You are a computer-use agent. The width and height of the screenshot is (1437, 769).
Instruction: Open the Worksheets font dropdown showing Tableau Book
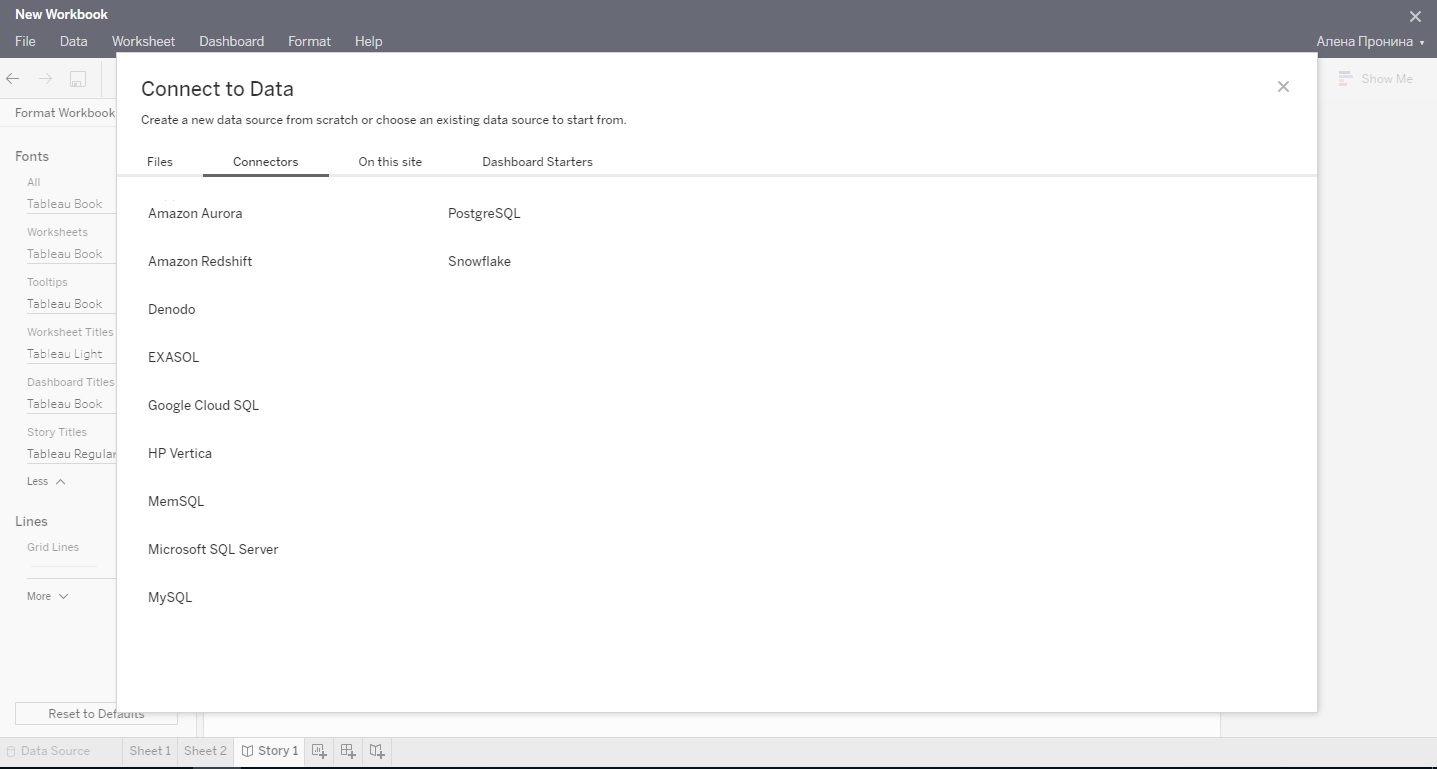[65, 253]
